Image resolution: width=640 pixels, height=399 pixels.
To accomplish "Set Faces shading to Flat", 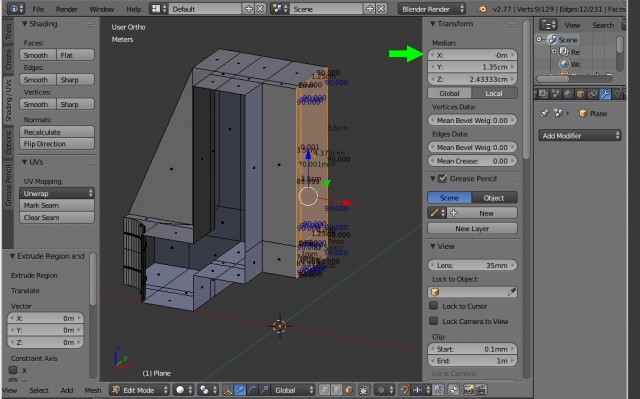I will [x=76, y=55].
